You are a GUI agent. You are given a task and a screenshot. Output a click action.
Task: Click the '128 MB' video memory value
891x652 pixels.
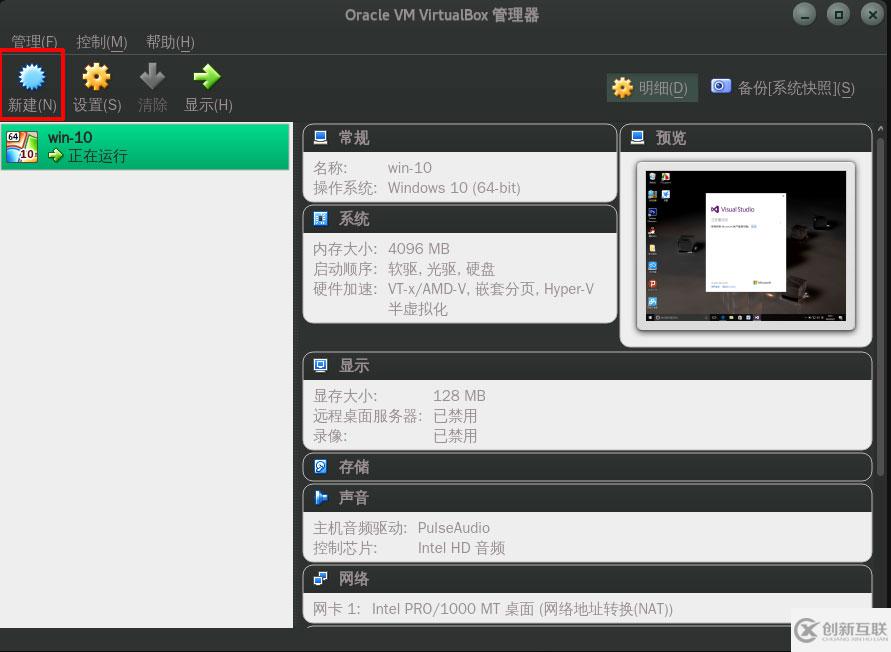(459, 396)
